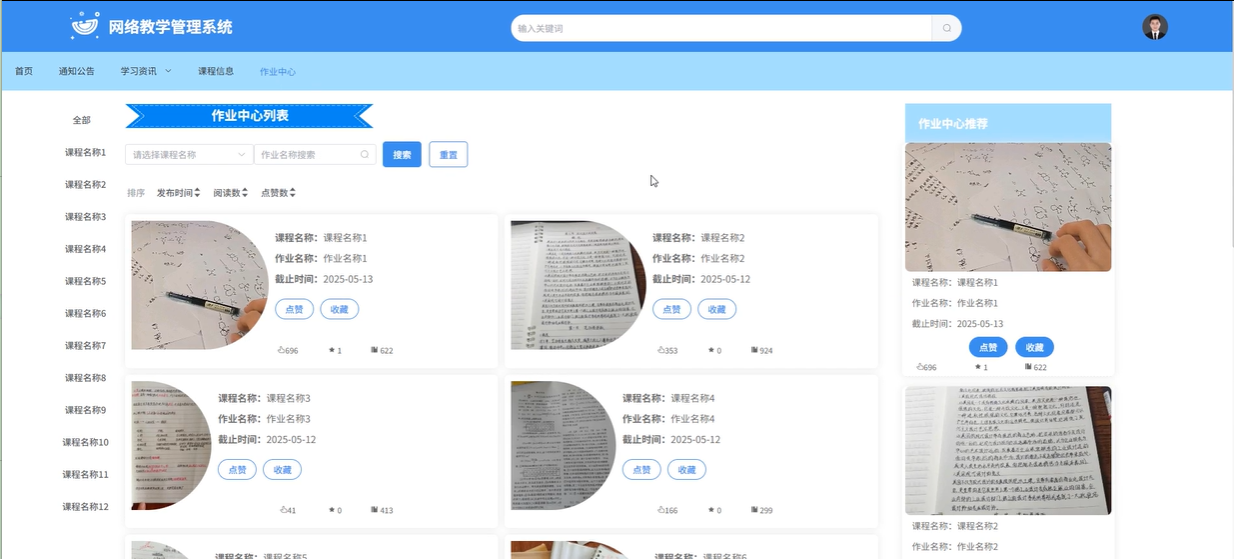Click 点赞 on the 课程名称1 card
Screen dimensions: 1234x559
pos(294,310)
